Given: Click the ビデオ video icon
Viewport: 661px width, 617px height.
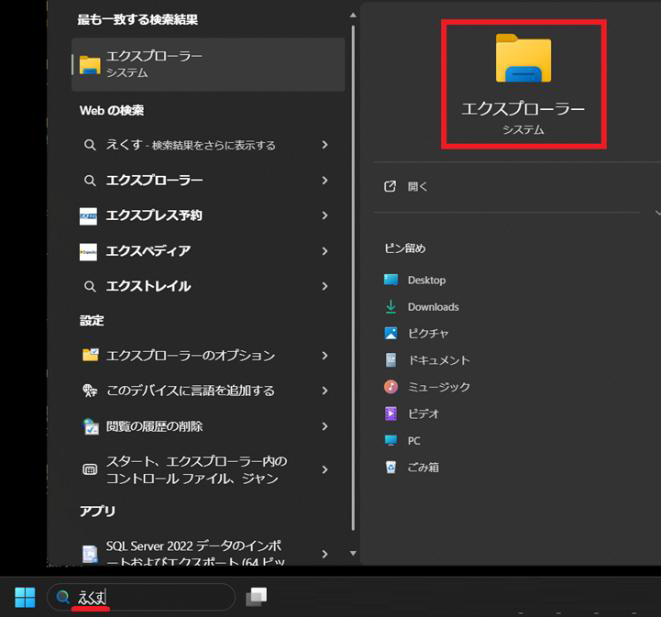Looking at the screenshot, I should tap(391, 413).
